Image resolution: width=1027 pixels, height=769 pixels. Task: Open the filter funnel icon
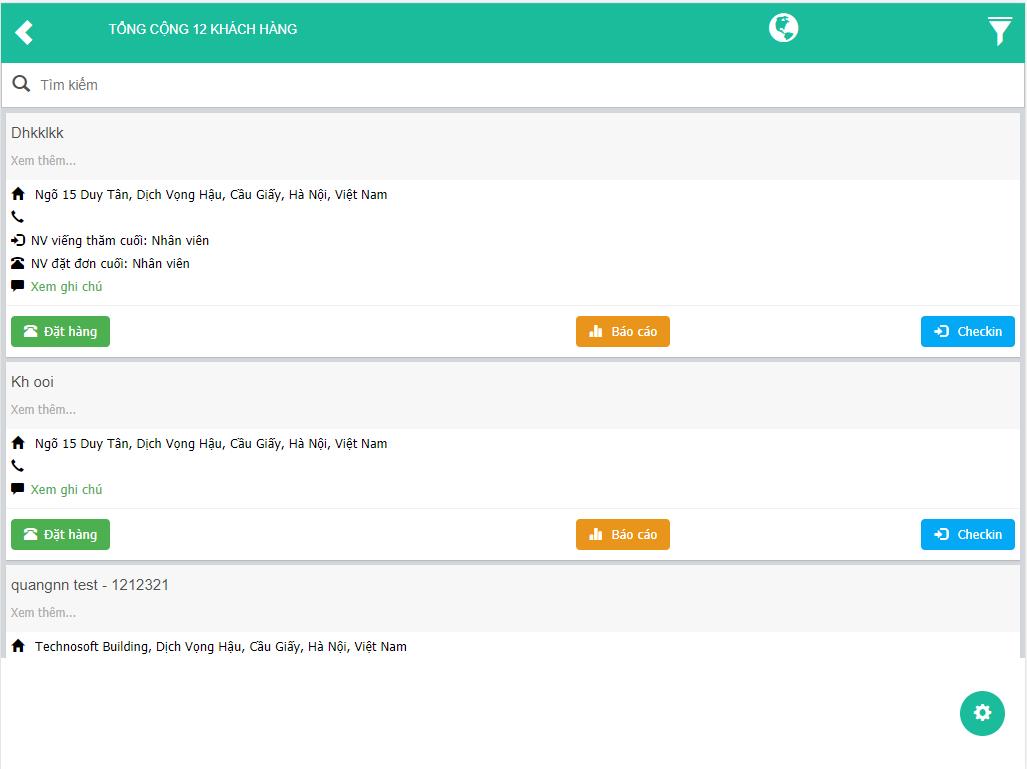(x=999, y=31)
